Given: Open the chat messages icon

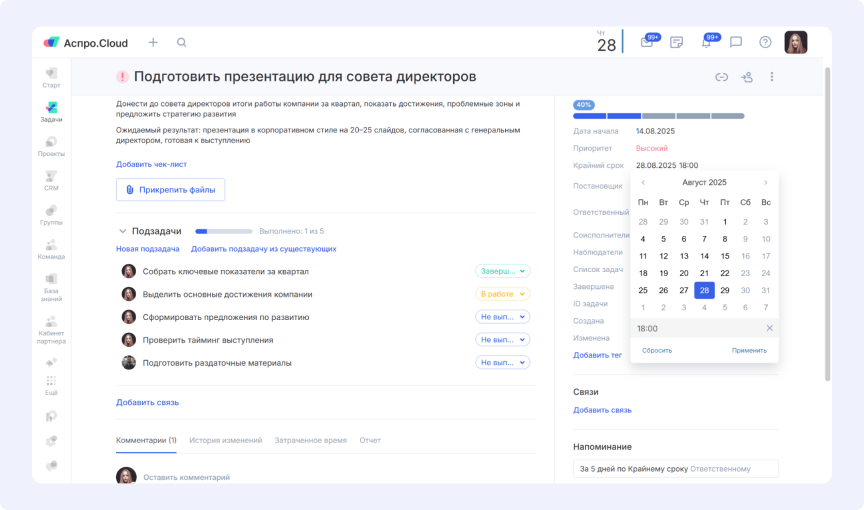Looking at the screenshot, I should (736, 42).
